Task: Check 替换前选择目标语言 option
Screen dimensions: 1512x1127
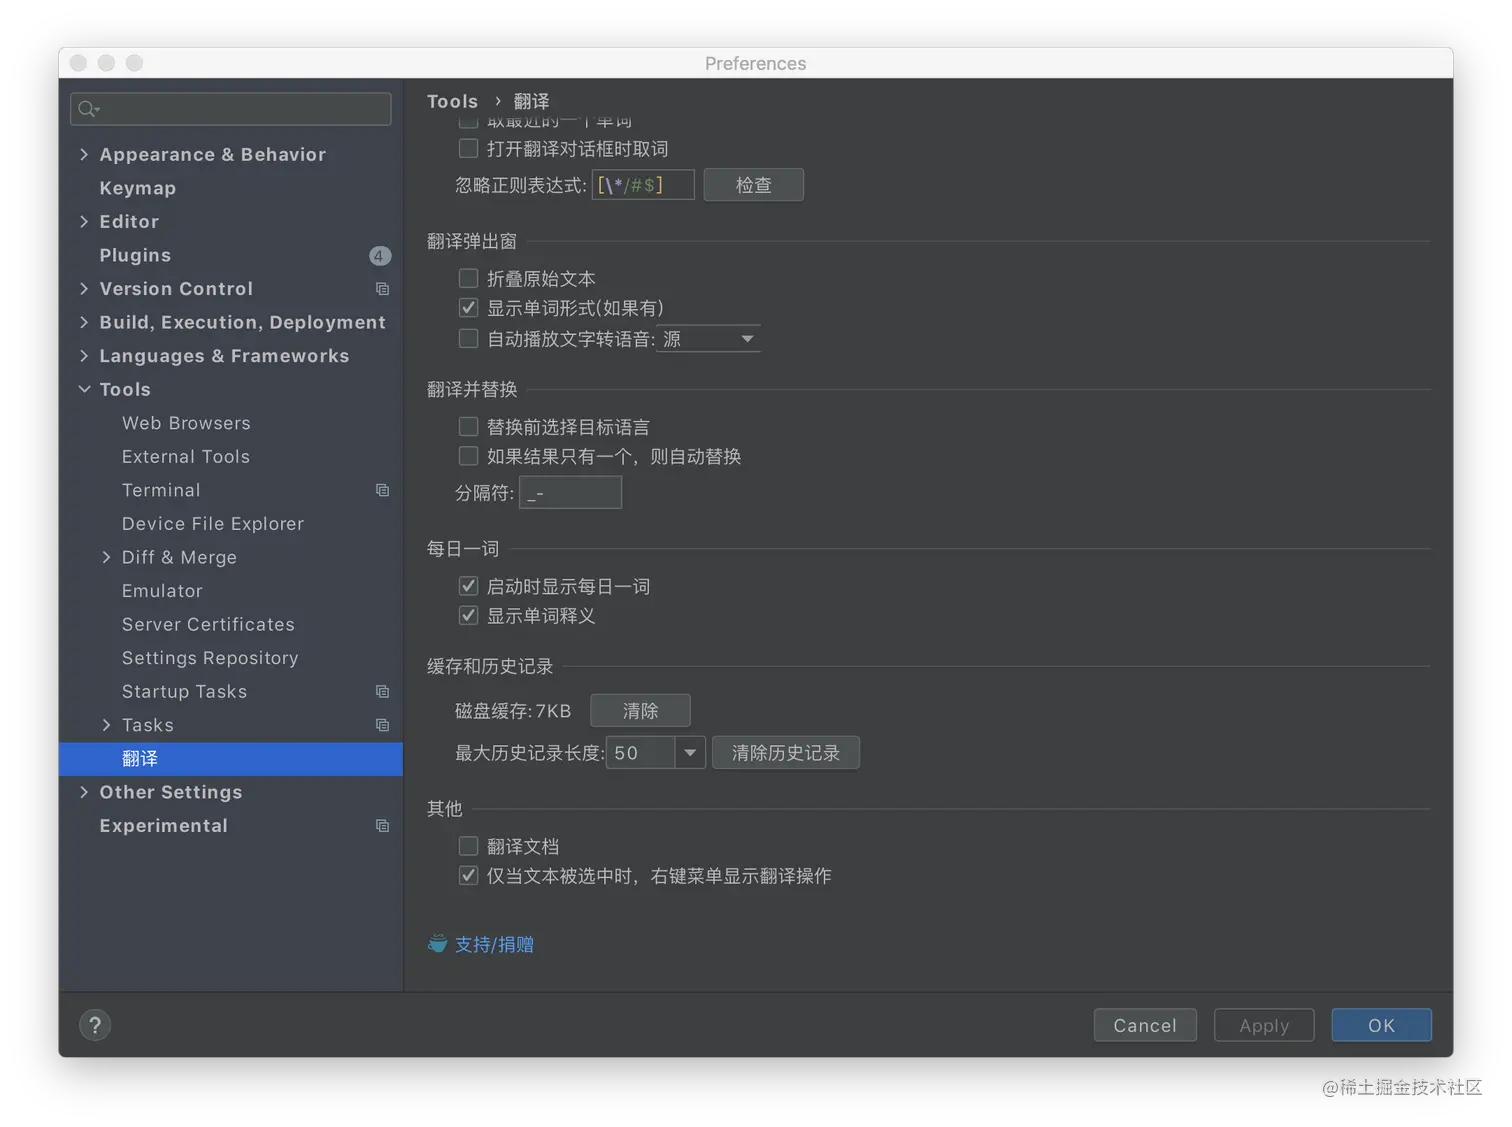Action: pyautogui.click(x=468, y=427)
